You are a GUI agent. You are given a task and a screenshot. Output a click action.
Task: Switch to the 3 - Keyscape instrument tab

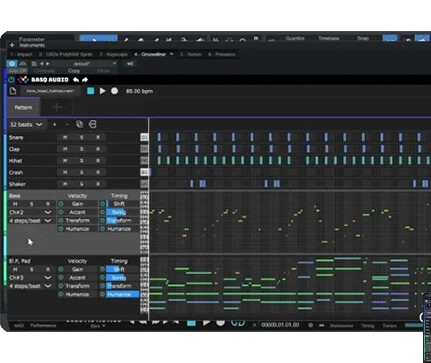click(113, 54)
